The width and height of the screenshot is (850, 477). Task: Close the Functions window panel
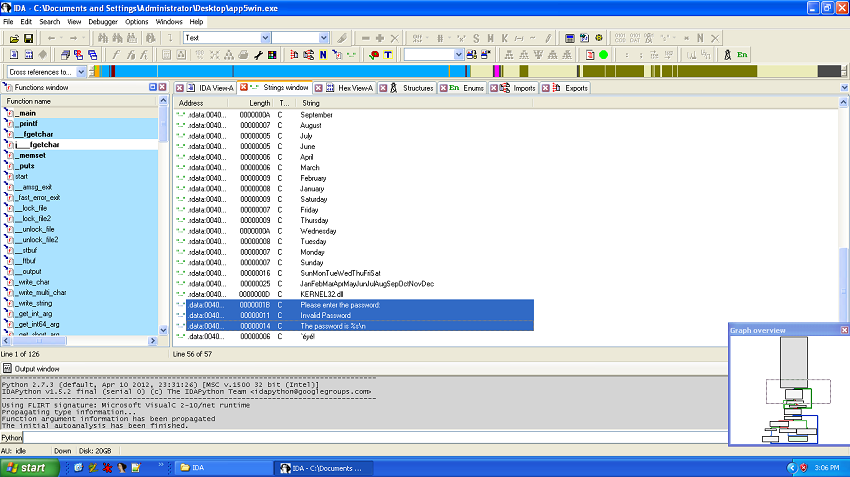[x=163, y=87]
